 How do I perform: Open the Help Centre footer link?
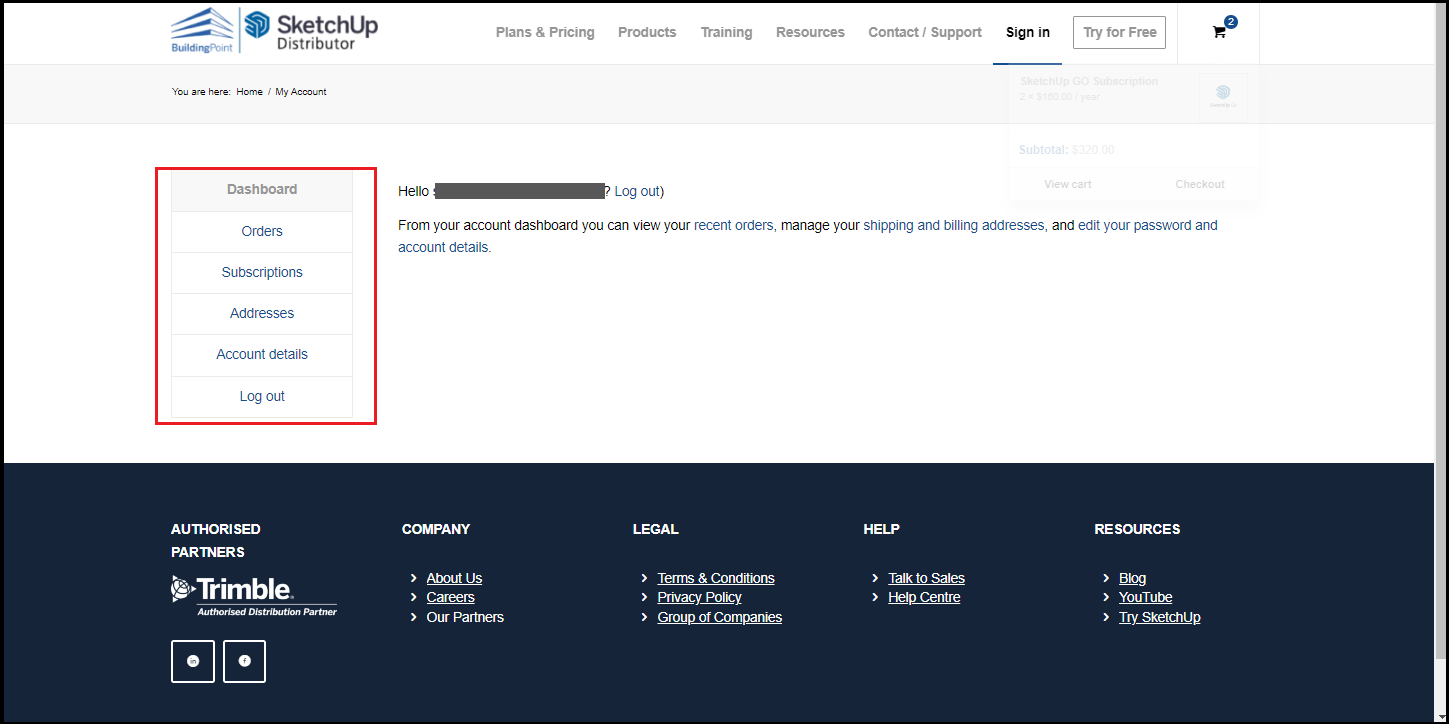[923, 597]
